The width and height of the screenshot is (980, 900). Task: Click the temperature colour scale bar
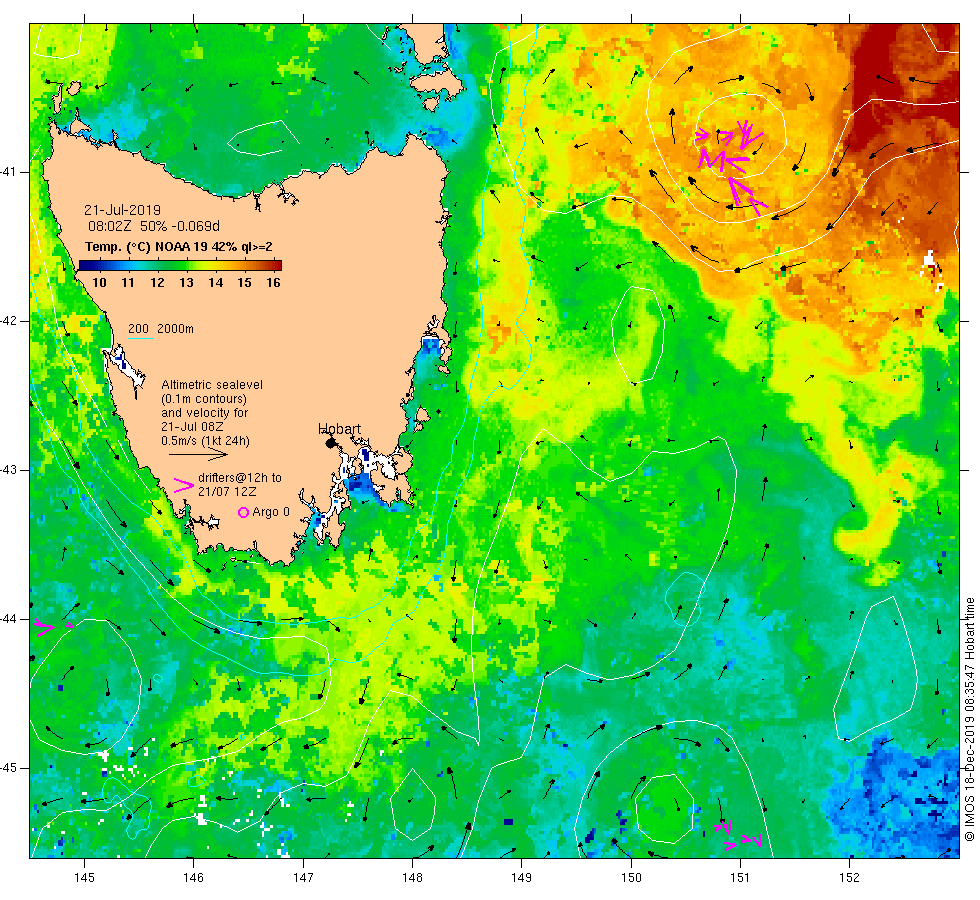click(x=181, y=266)
